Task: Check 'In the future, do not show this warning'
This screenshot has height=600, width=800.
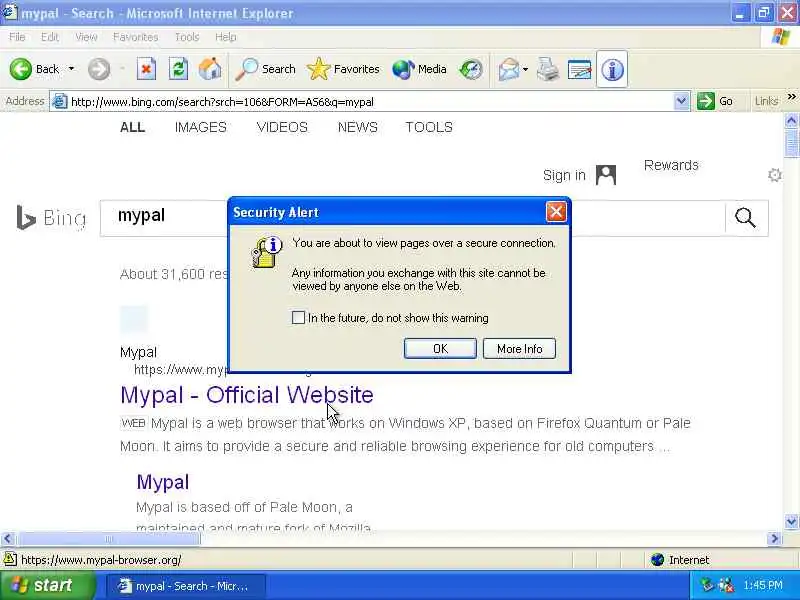Action: [298, 318]
